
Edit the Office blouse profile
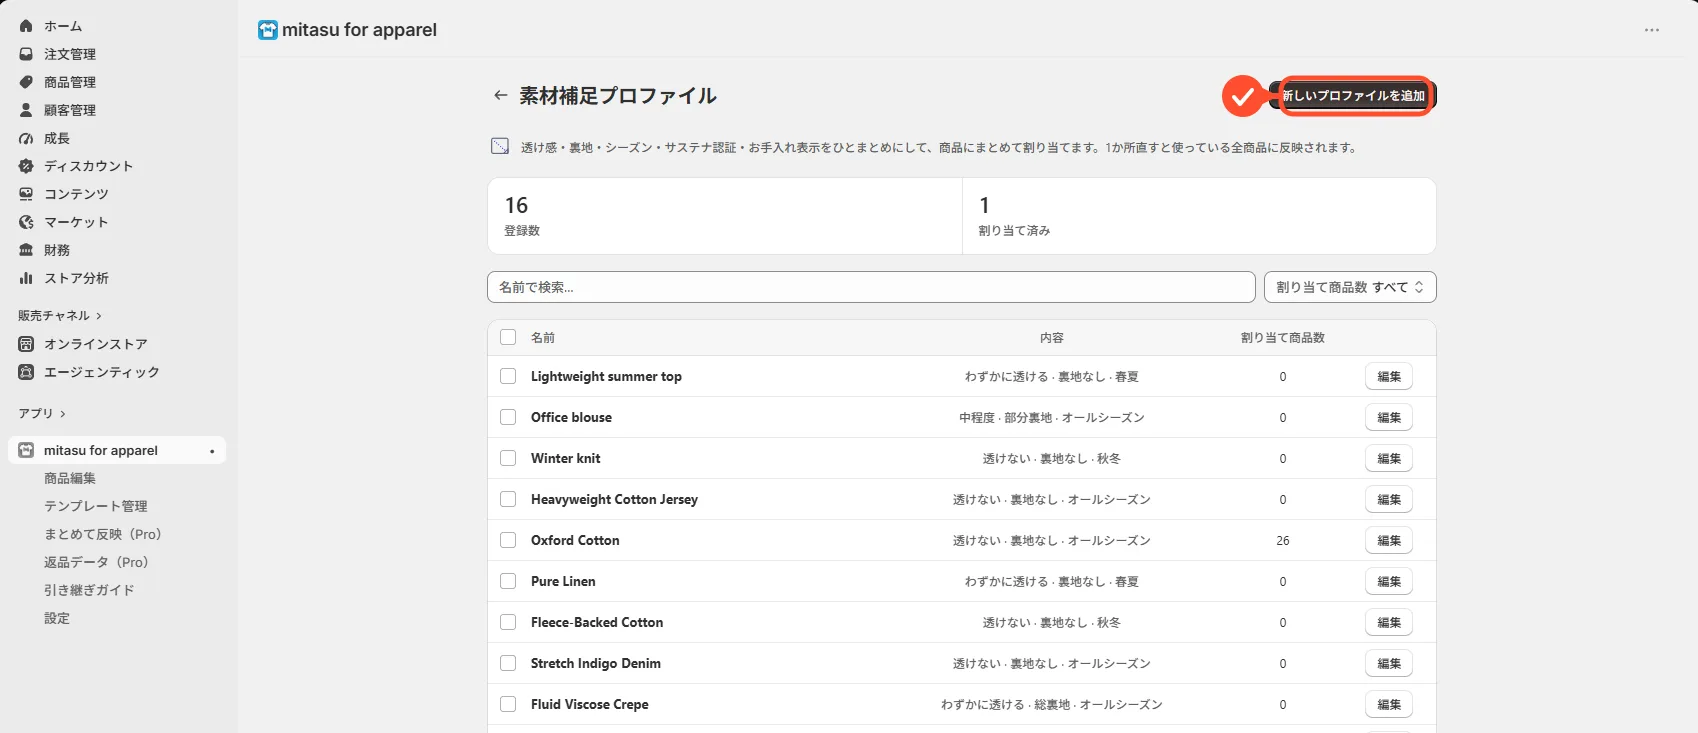(1389, 417)
